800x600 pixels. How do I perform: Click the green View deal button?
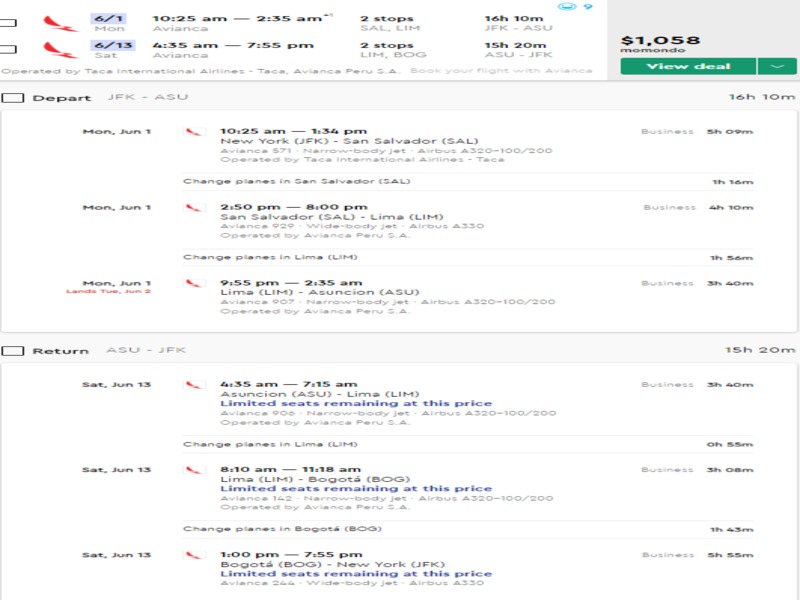click(x=688, y=66)
